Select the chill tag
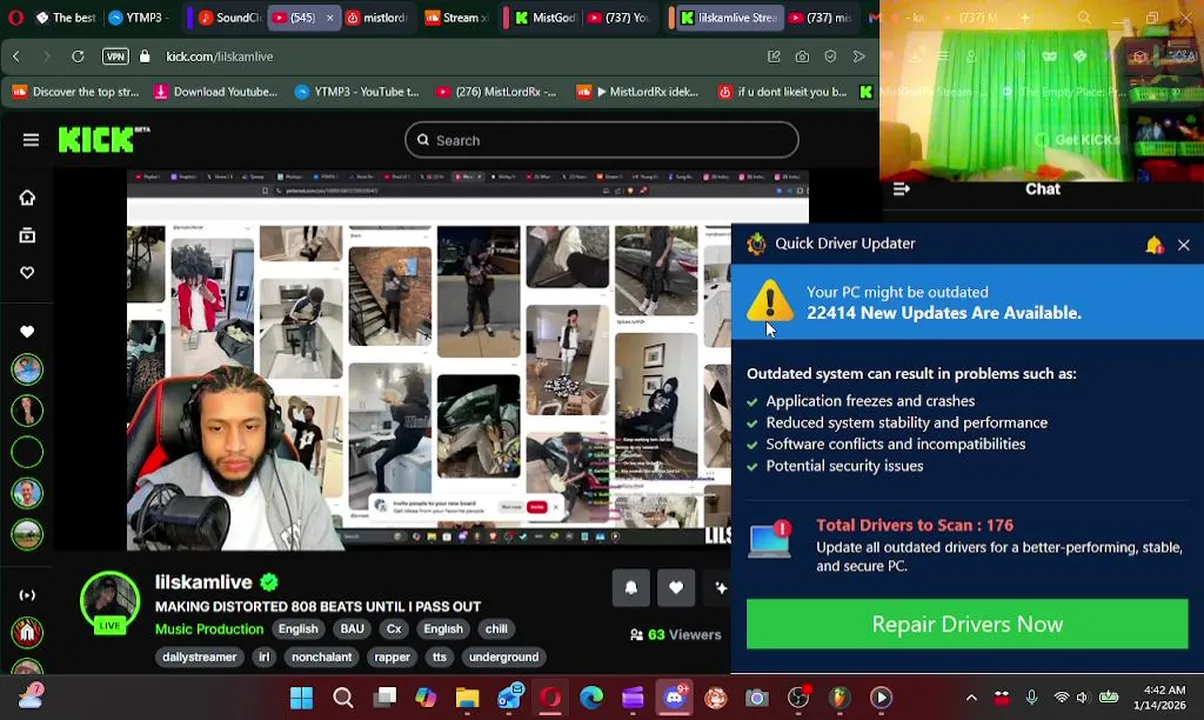Image resolution: width=1204 pixels, height=720 pixels. [x=496, y=629]
